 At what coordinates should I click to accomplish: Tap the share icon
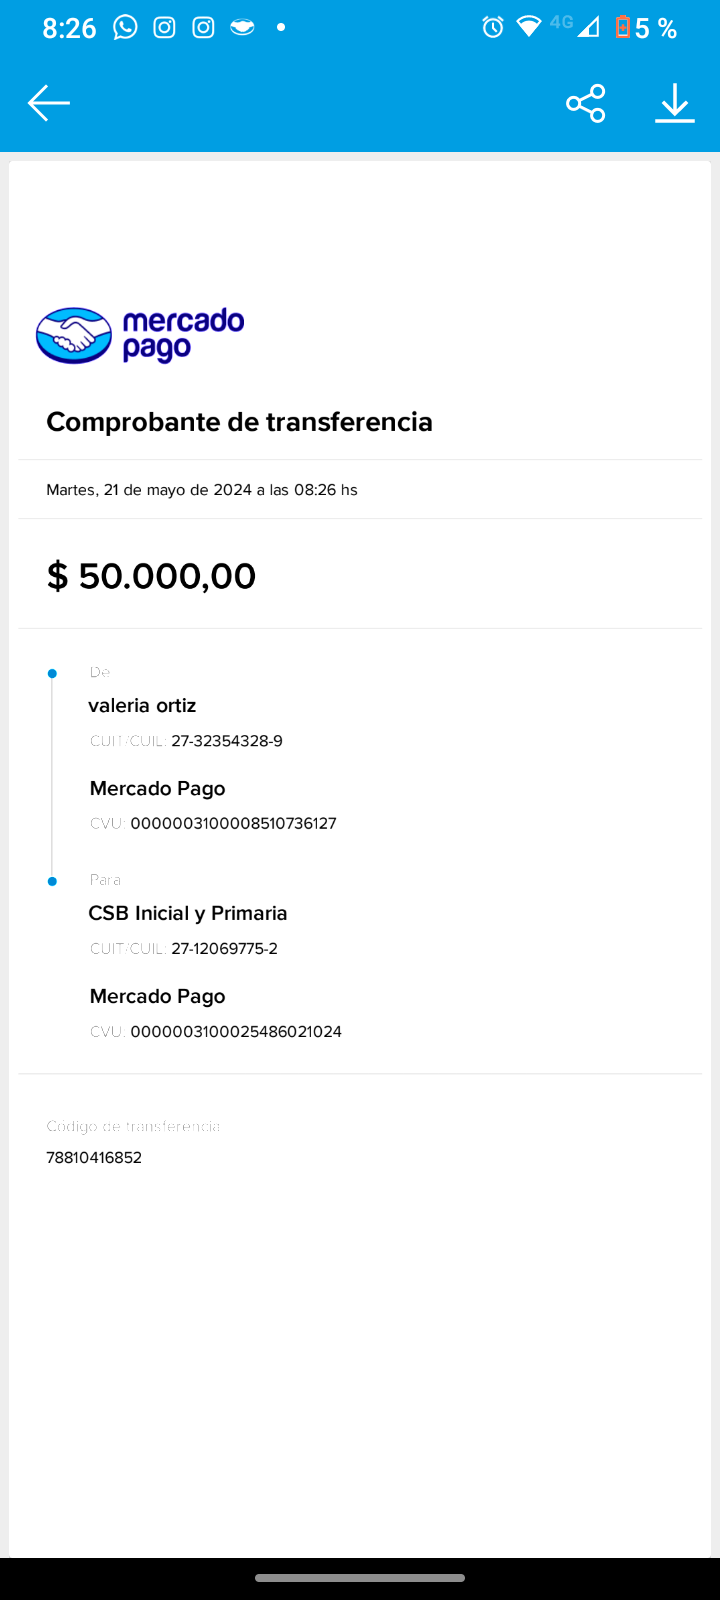click(586, 103)
